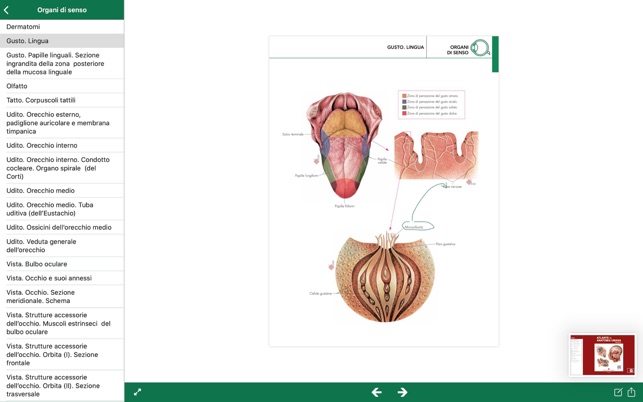Click the red taste zone legend swatch
The image size is (643, 402).
(404, 113)
